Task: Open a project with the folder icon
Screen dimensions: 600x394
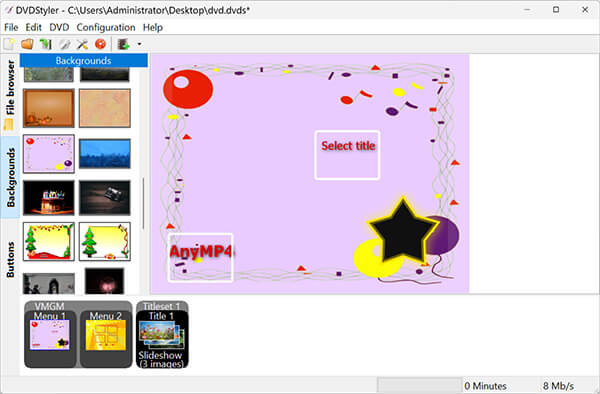Action: click(27, 44)
